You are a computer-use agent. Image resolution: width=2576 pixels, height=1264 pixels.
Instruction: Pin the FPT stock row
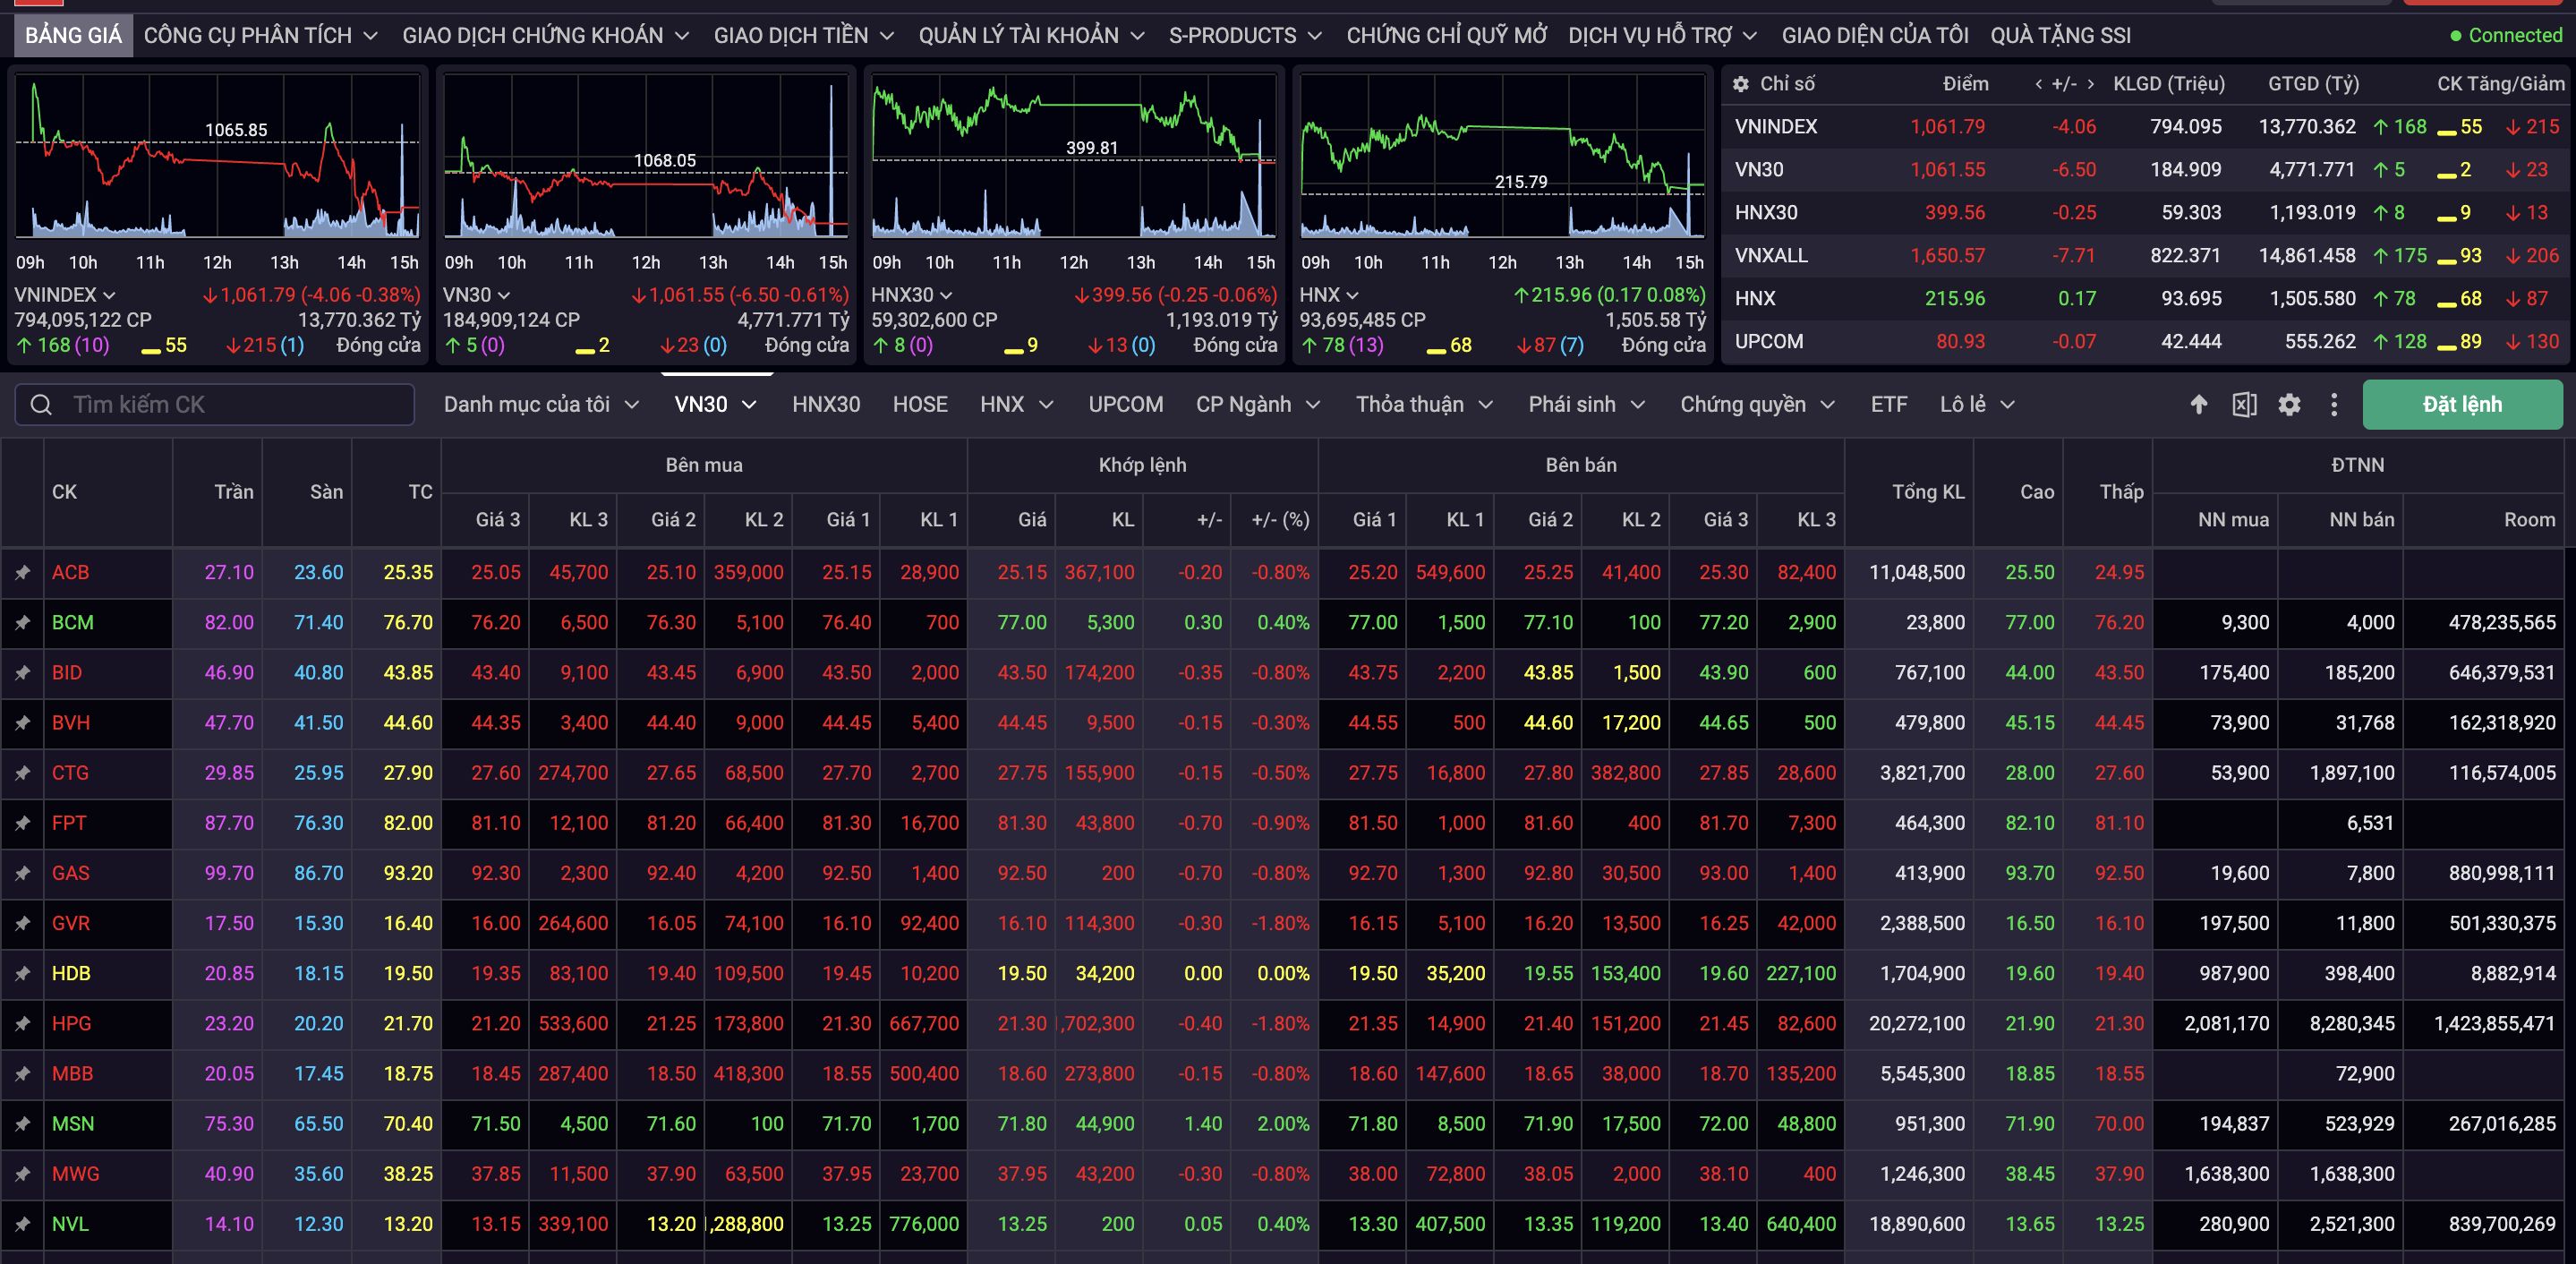pyautogui.click(x=22, y=823)
